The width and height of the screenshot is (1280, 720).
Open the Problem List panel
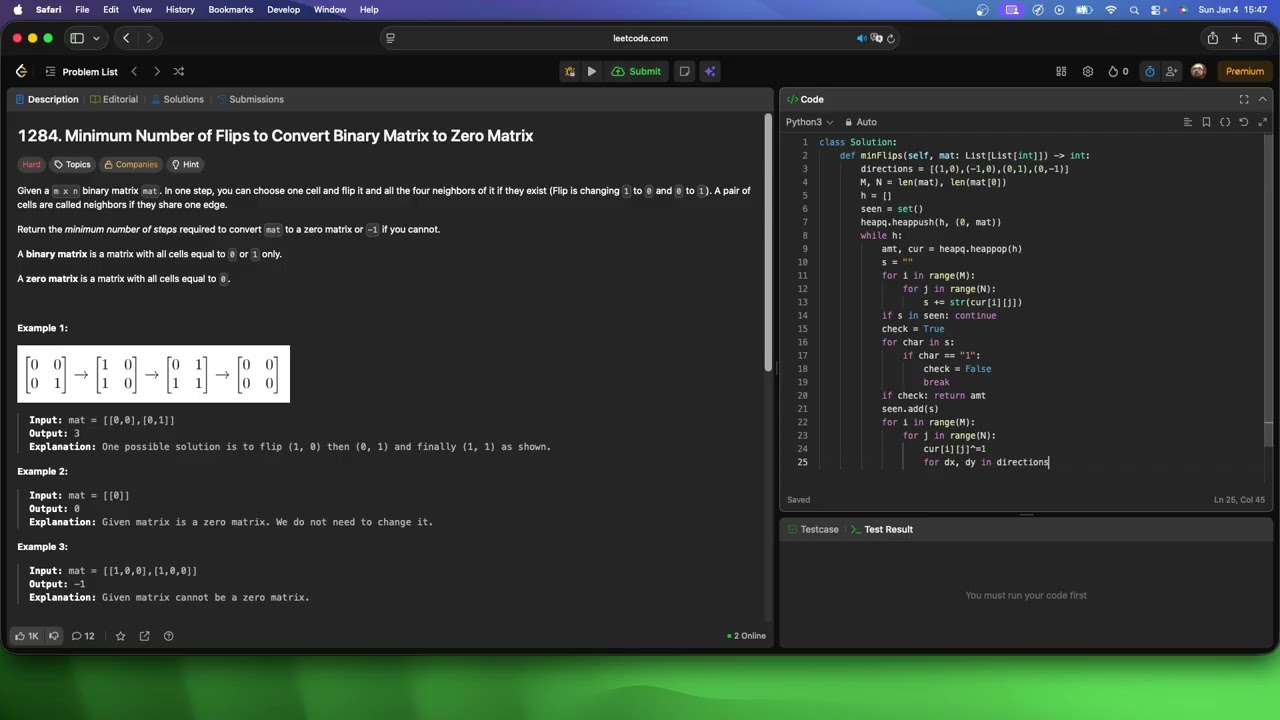(81, 71)
